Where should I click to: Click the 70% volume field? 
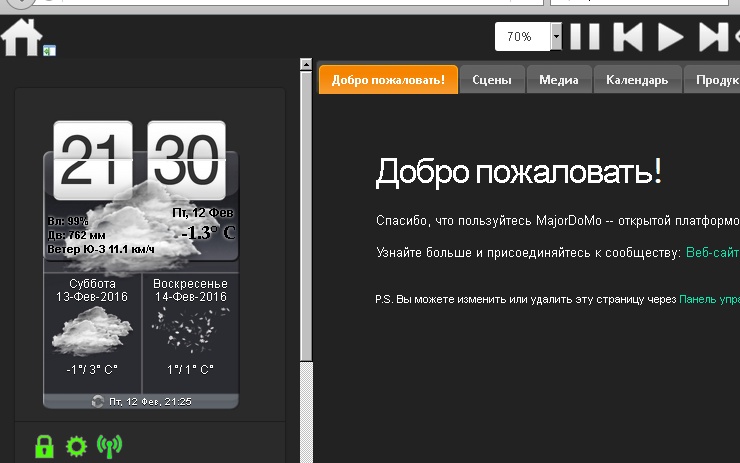522,36
